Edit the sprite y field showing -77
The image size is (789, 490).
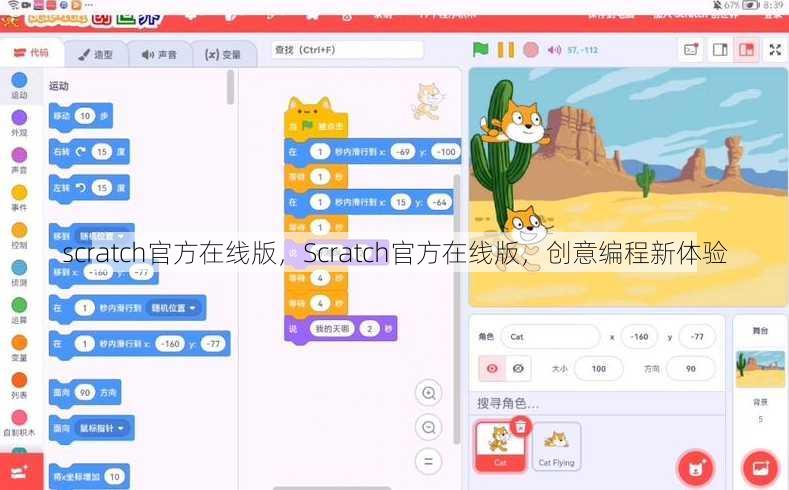click(697, 337)
